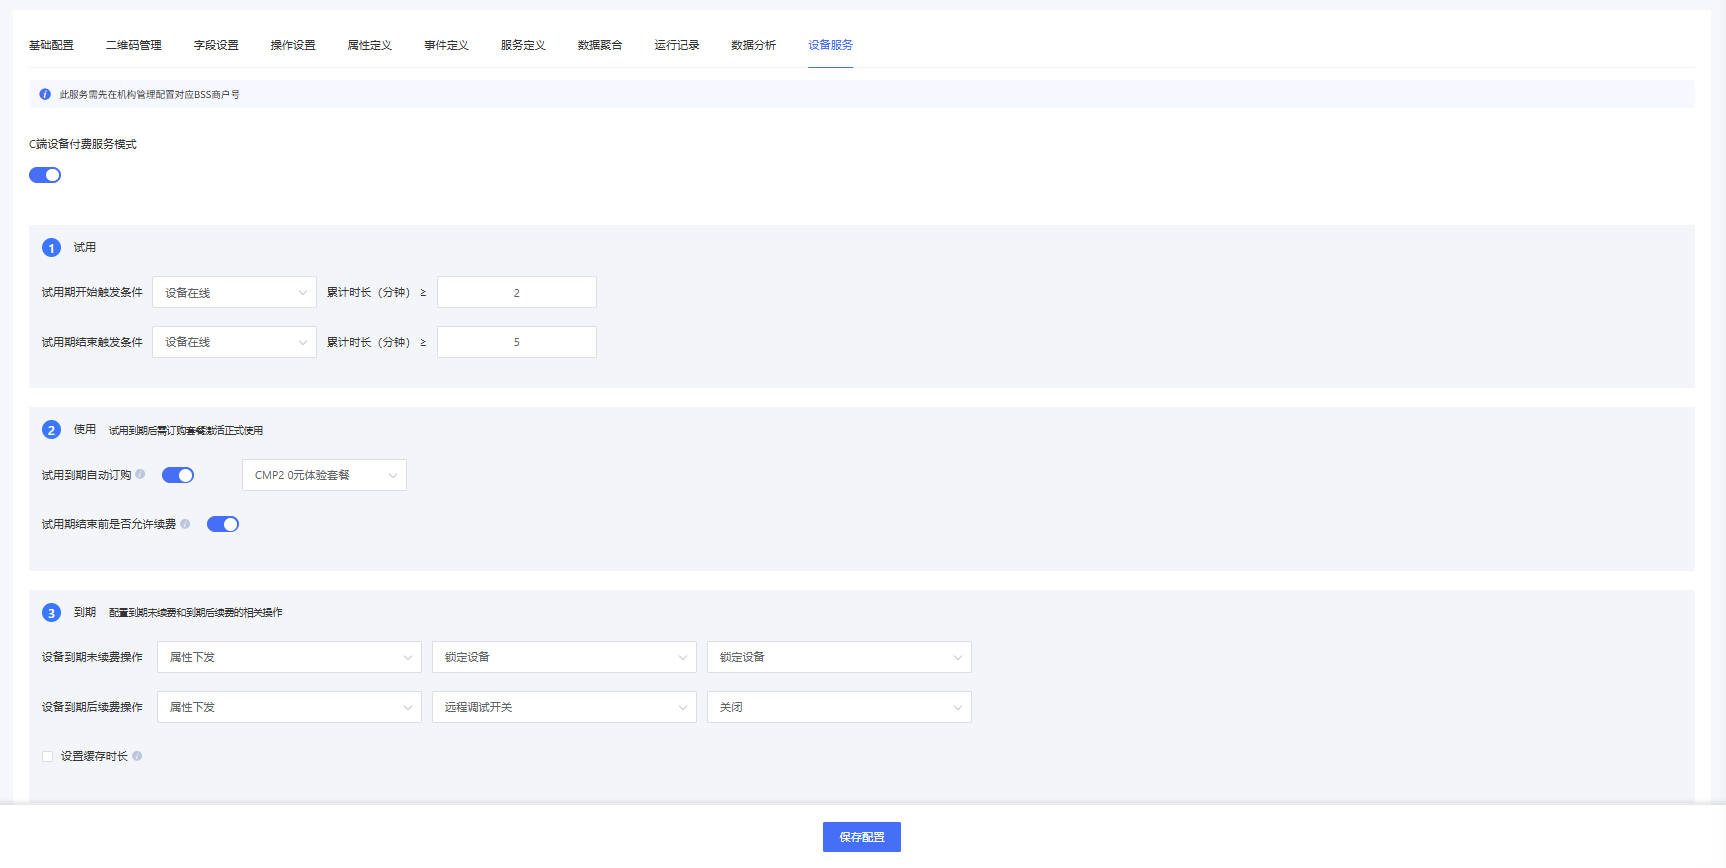This screenshot has width=1726, height=868.
Task: Click the 保存配置 button
Action: pos(861,837)
